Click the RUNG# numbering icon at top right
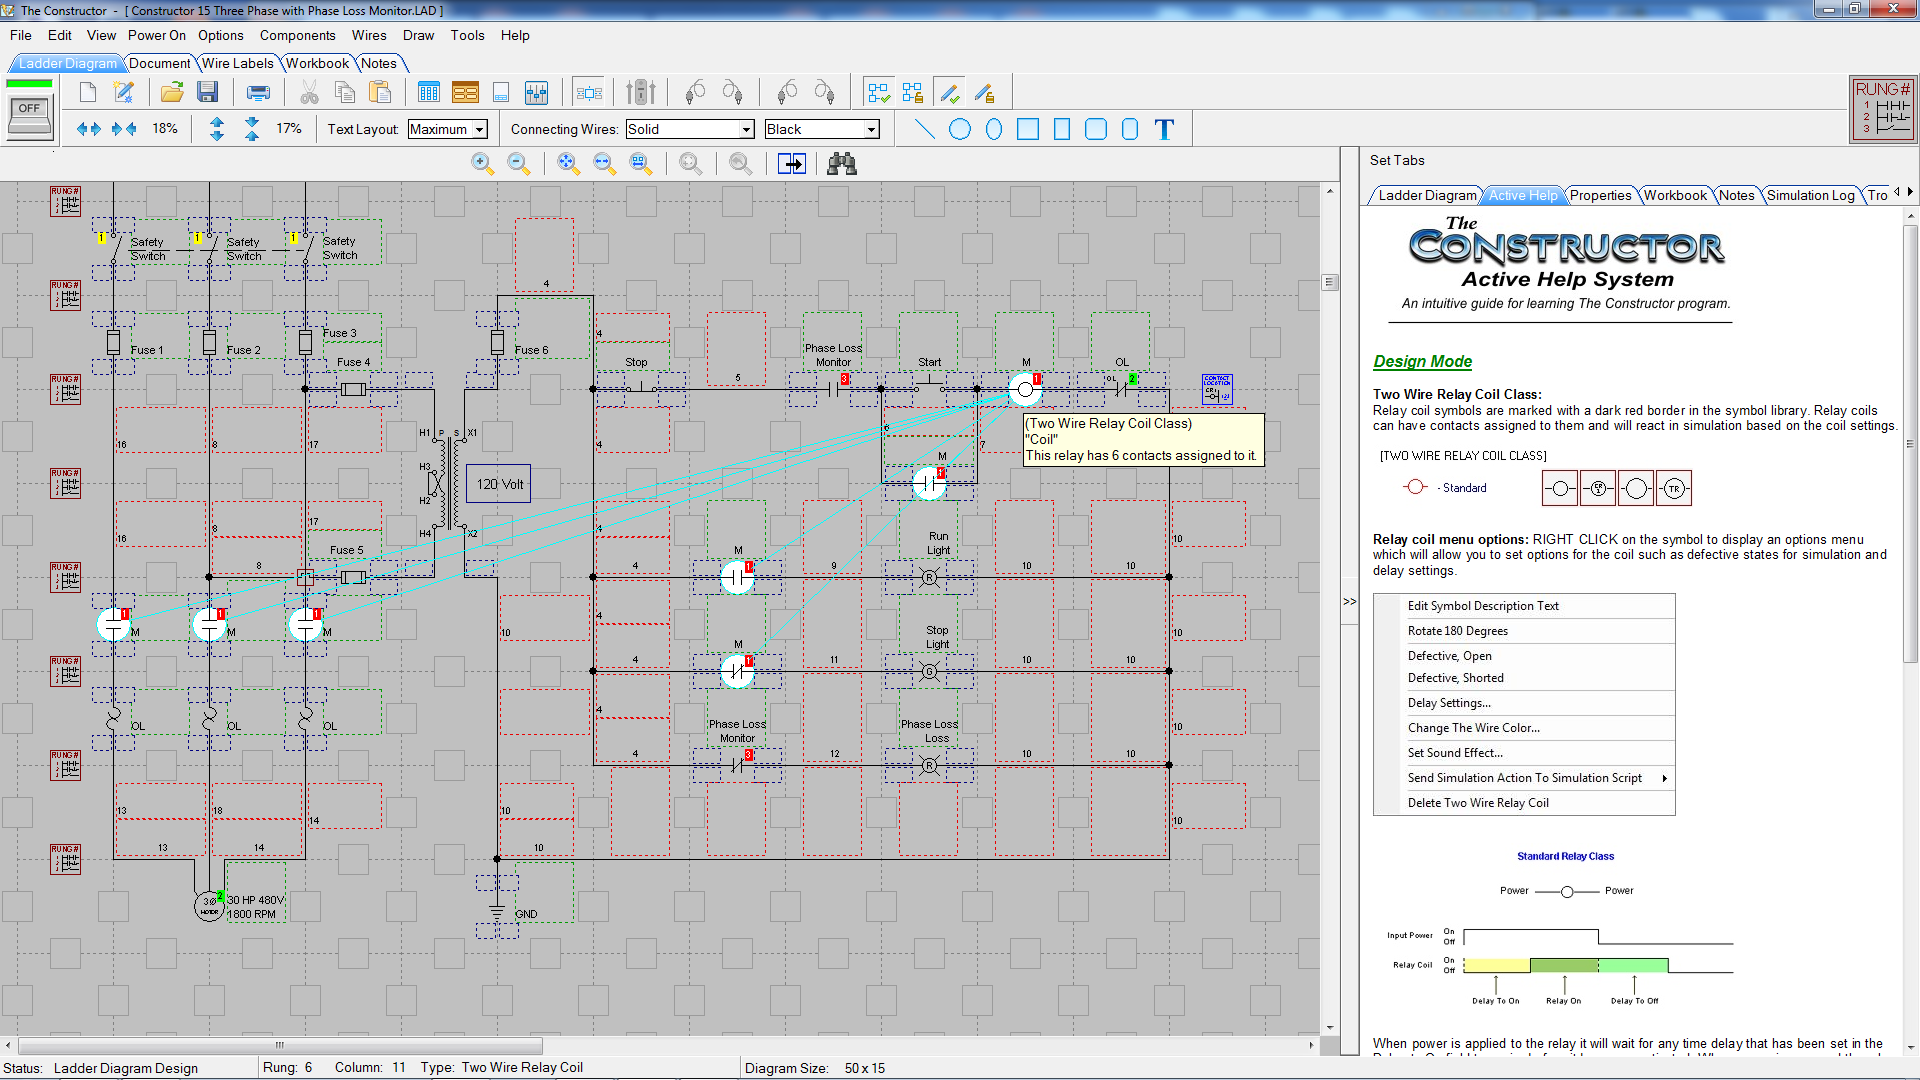The image size is (1920, 1080). tap(1883, 109)
